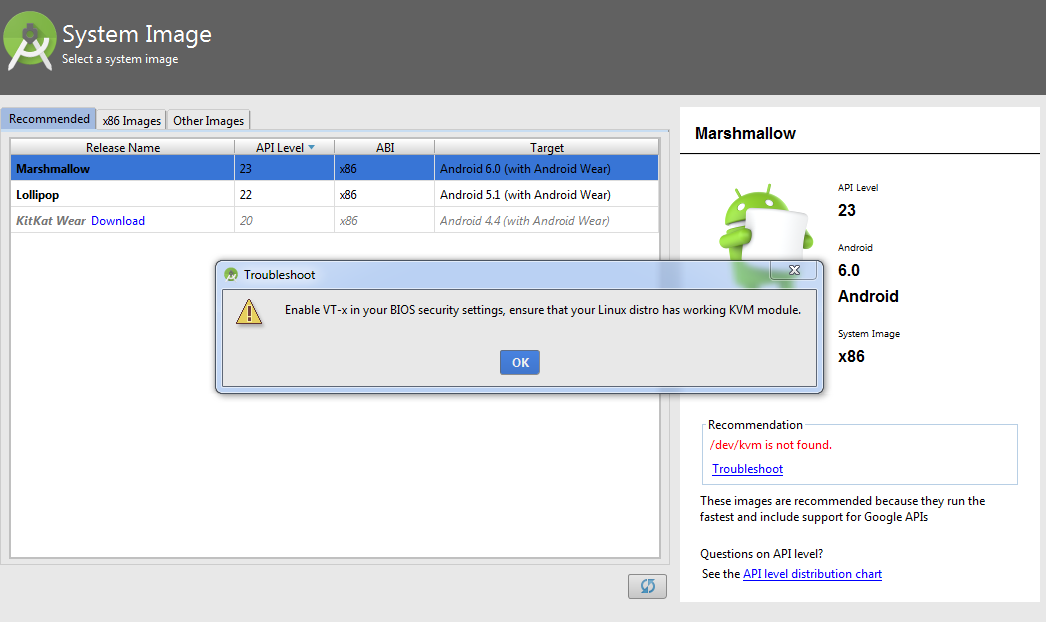Sort by API Level column header
Viewport: 1046px width, 622px height.
point(285,147)
